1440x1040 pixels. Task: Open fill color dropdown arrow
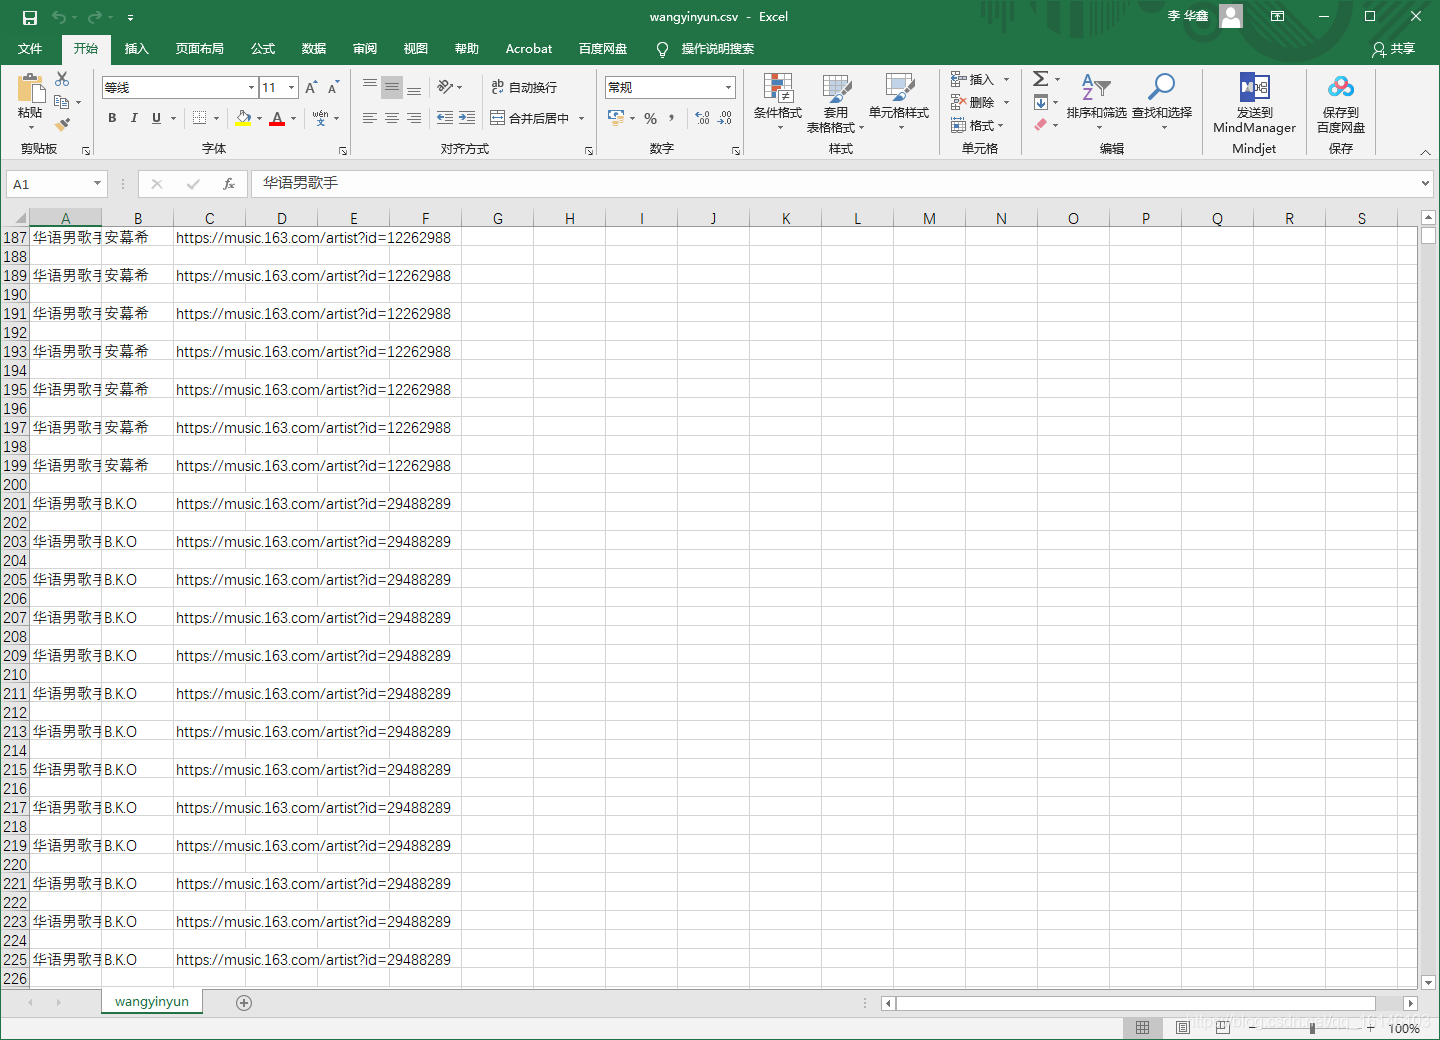click(259, 118)
